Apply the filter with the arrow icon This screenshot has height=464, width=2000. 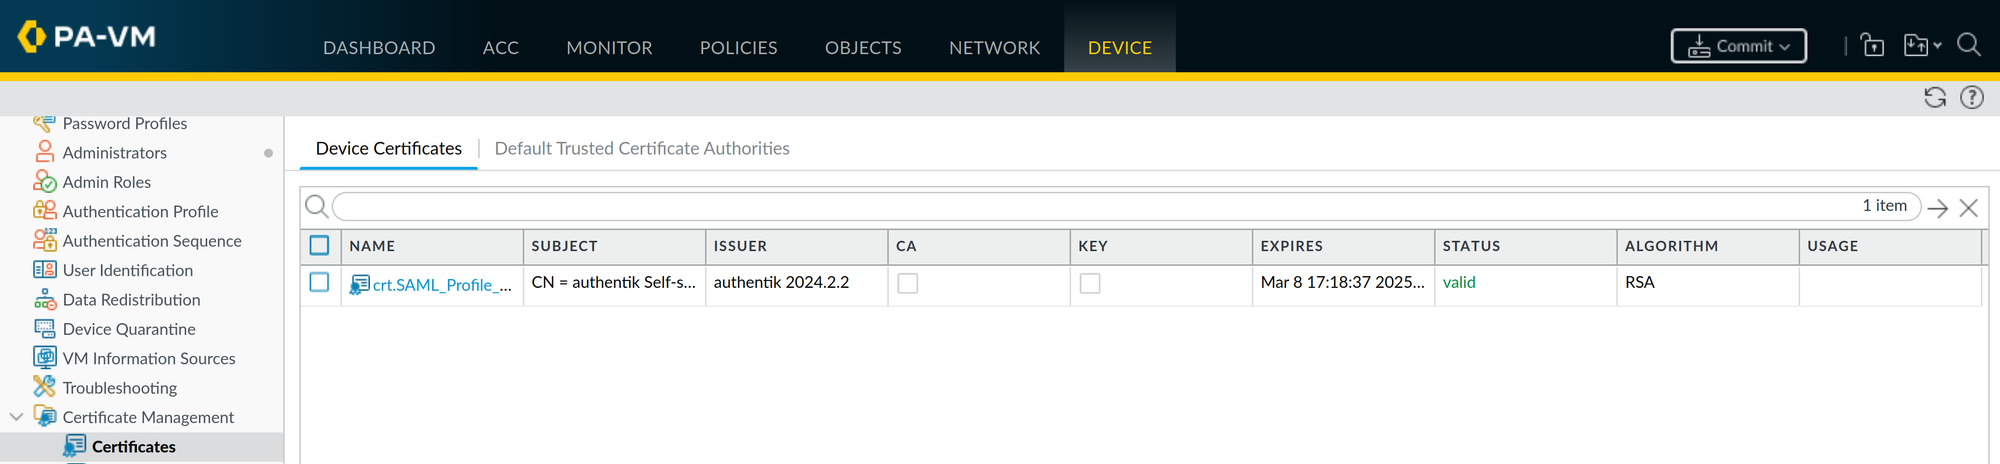tap(1938, 208)
